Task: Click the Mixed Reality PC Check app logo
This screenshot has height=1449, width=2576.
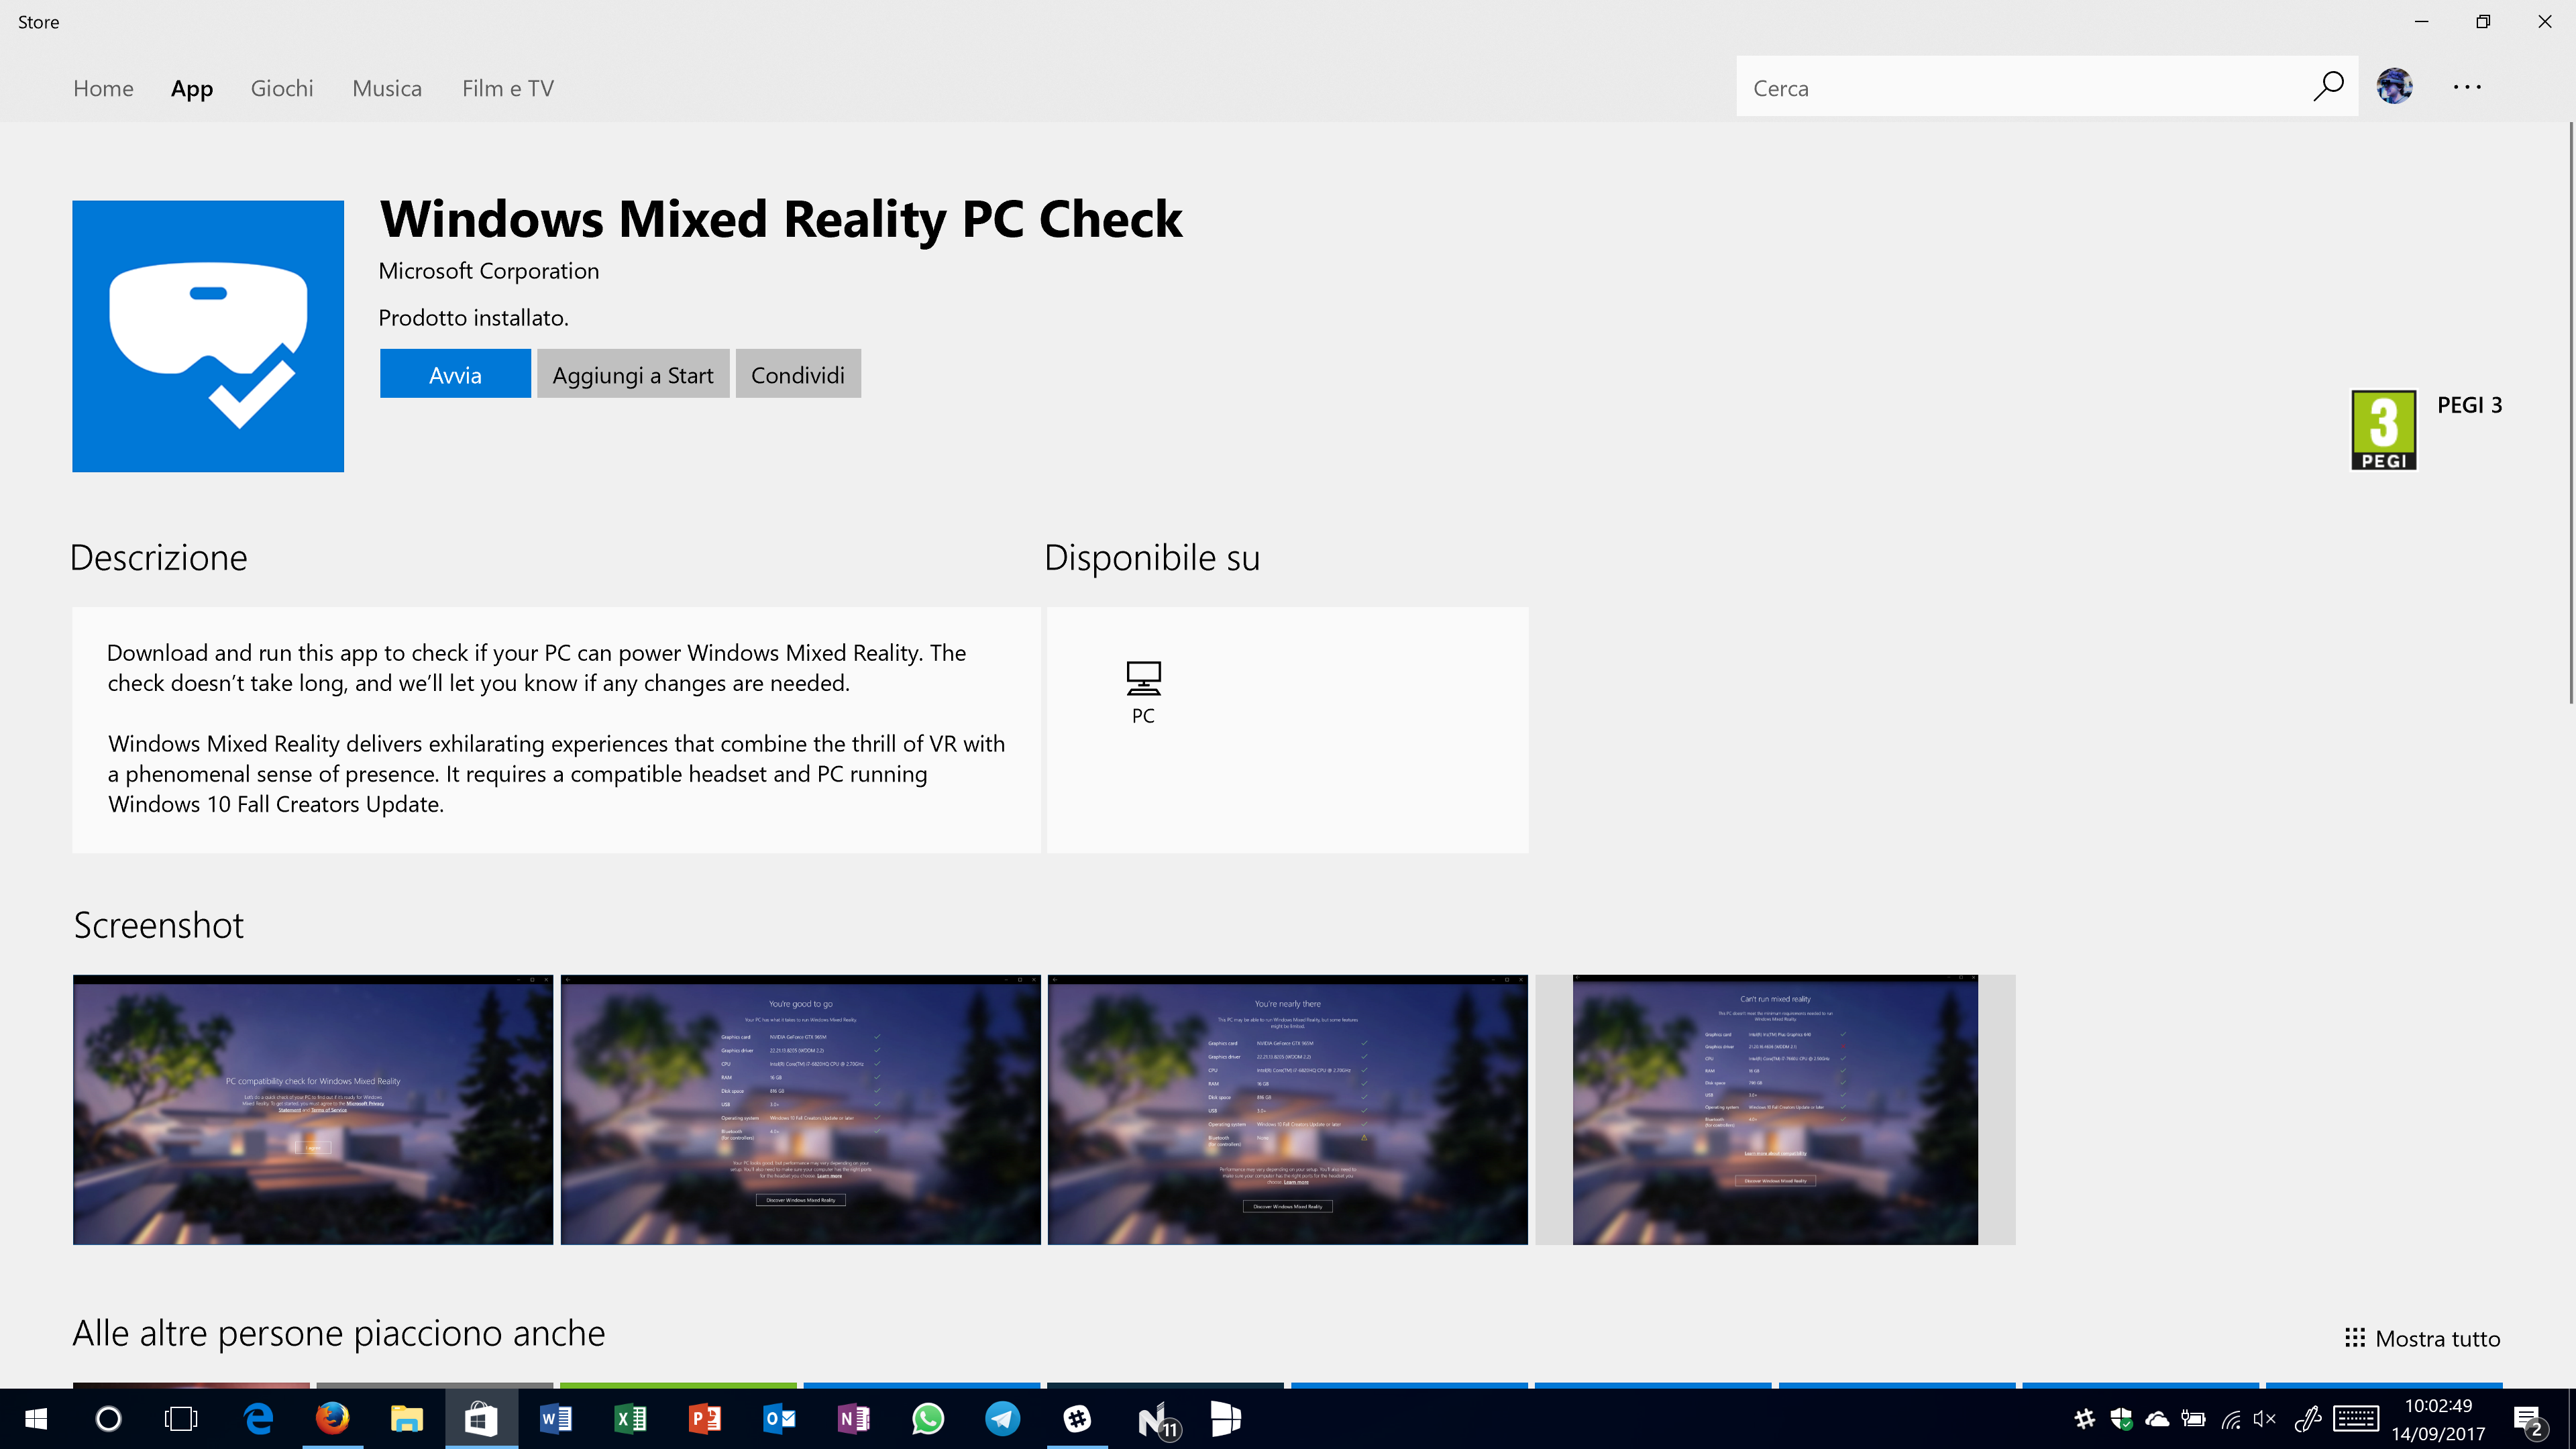Action: pyautogui.click(x=208, y=336)
